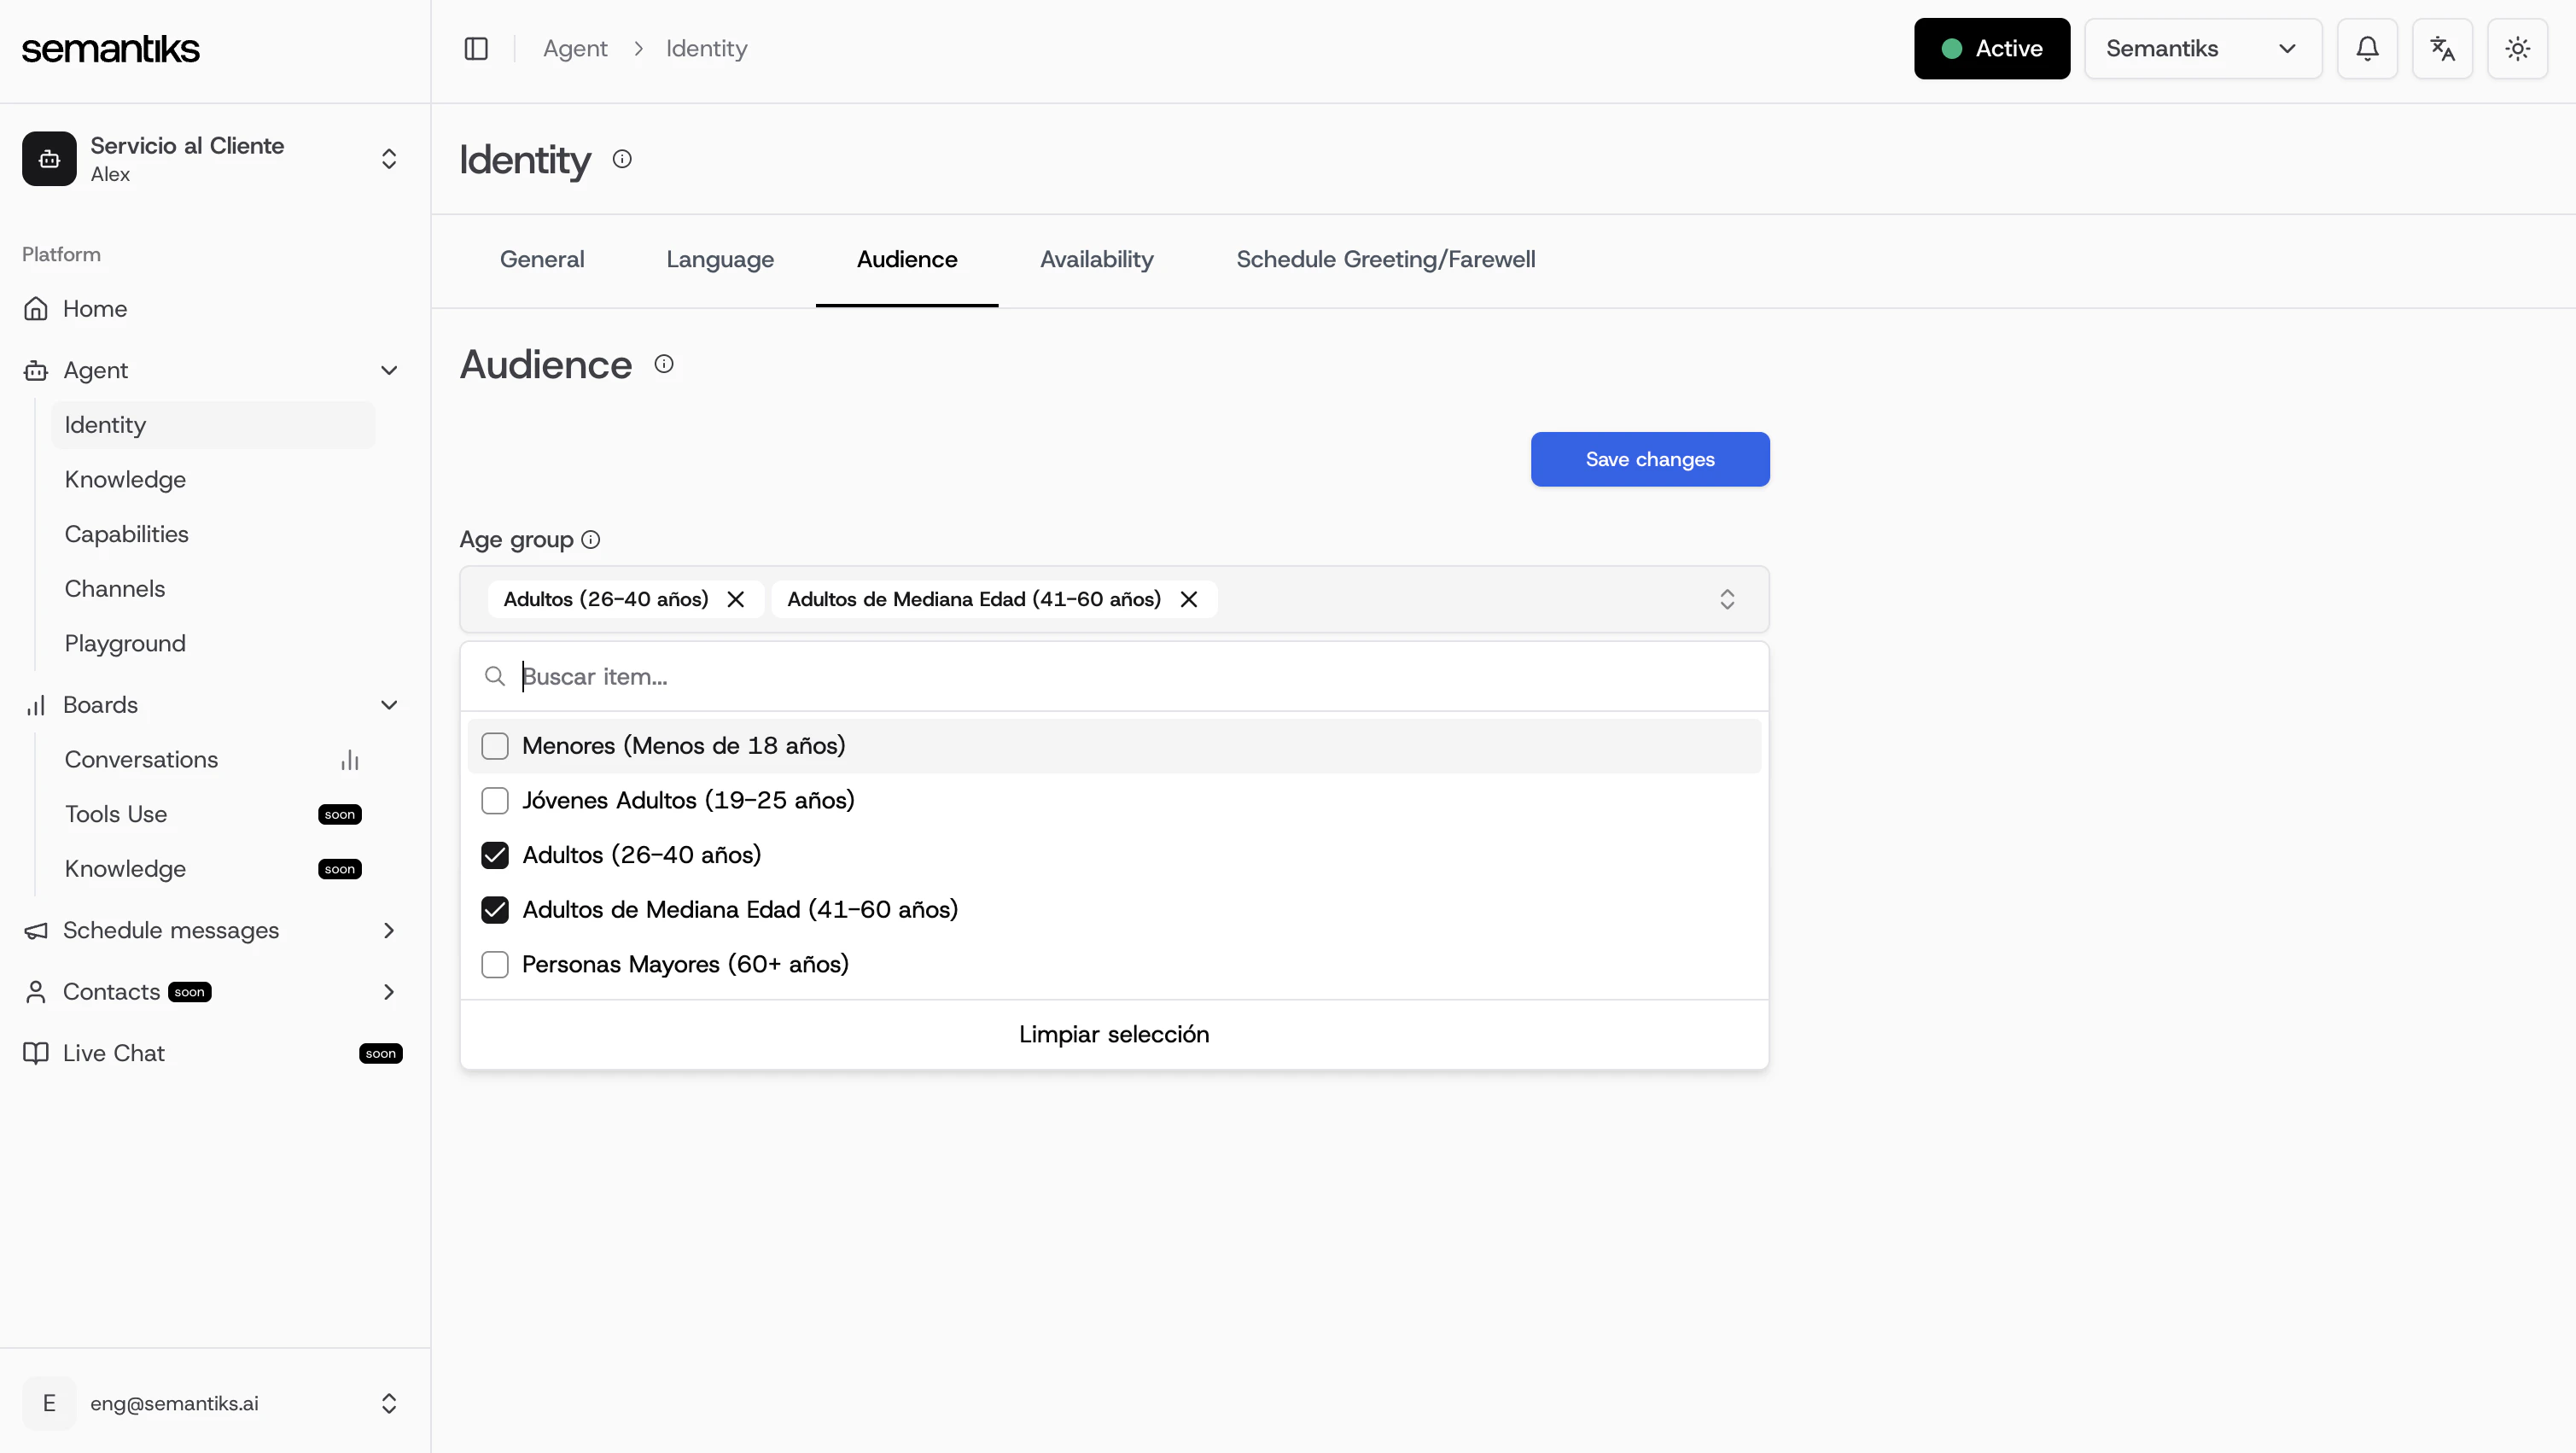
Task: Uncheck Adultos (26-40 años) checkbox
Action: point(495,855)
